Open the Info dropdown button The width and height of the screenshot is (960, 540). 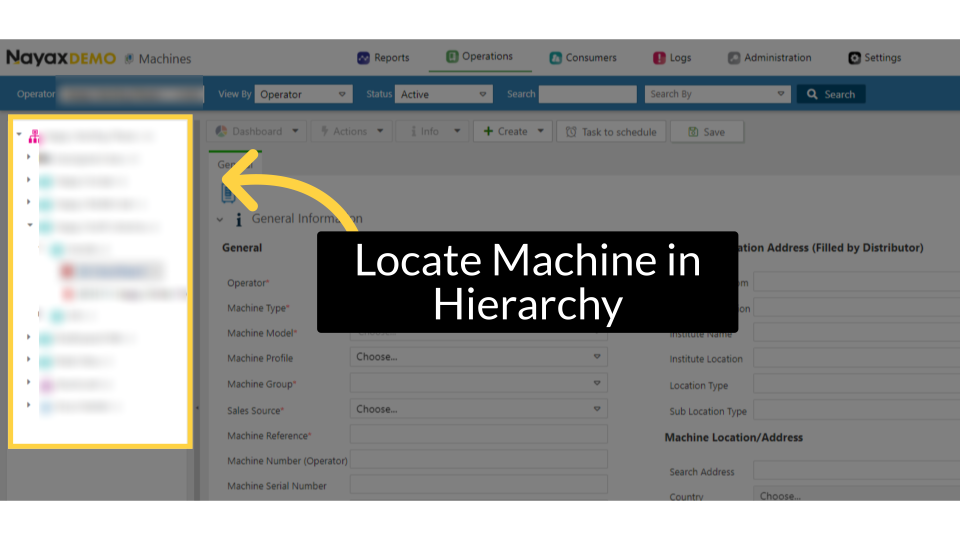pos(433,132)
